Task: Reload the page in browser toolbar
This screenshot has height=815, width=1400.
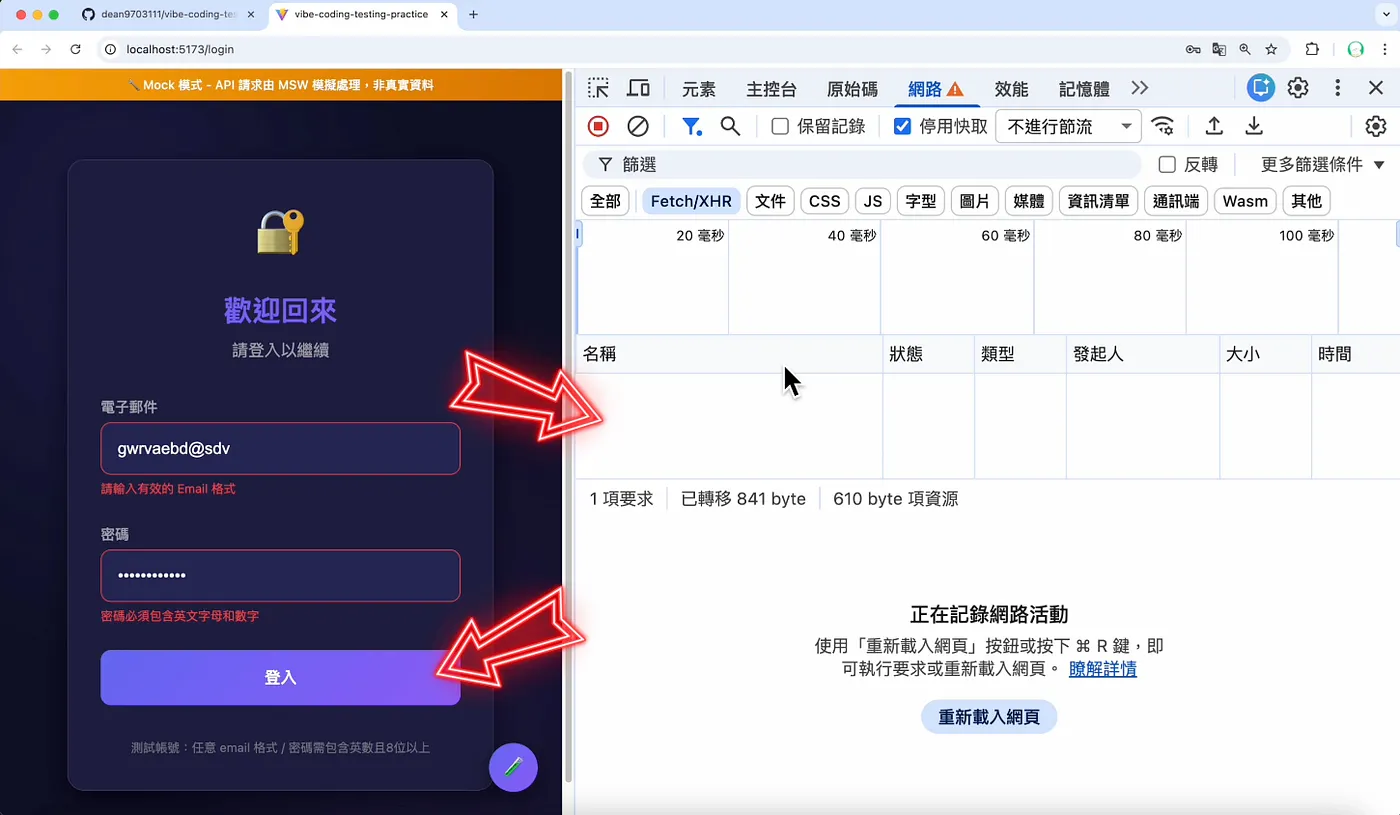Action: click(x=75, y=48)
